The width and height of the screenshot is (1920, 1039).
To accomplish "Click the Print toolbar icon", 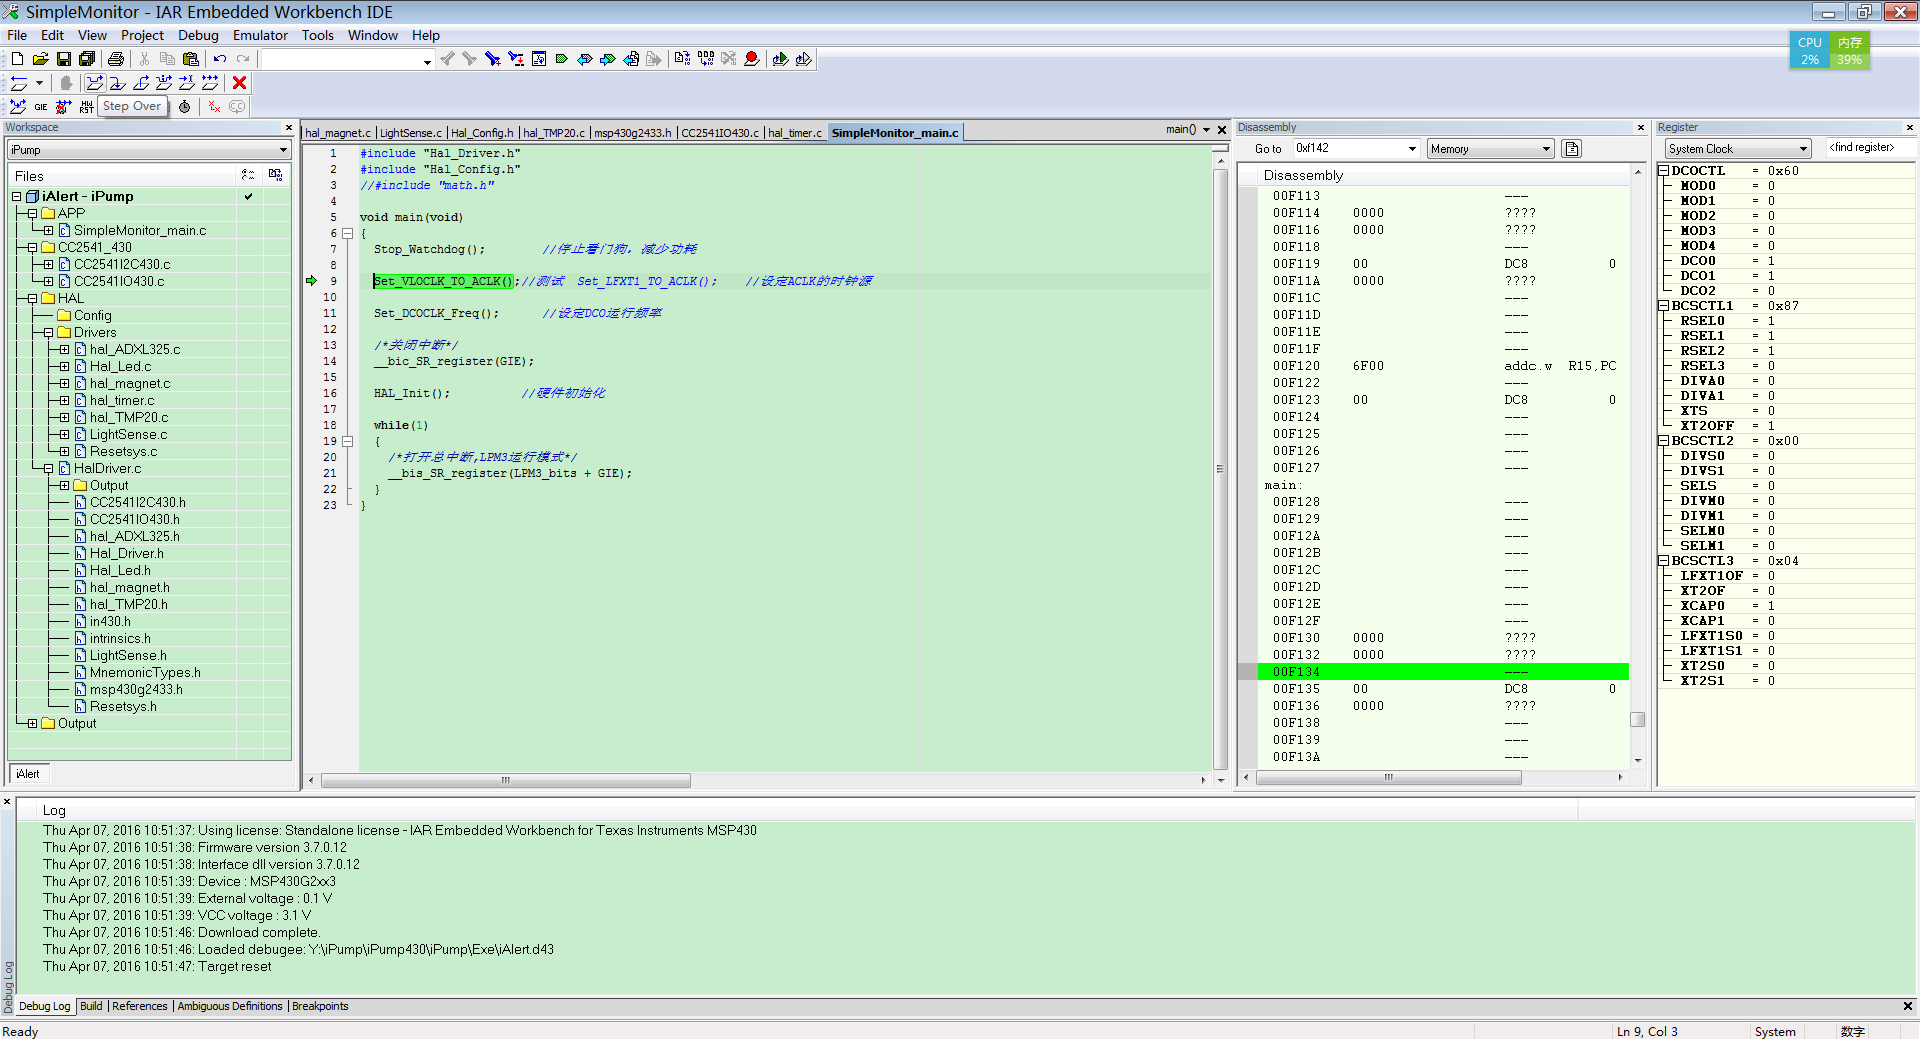I will pyautogui.click(x=116, y=59).
